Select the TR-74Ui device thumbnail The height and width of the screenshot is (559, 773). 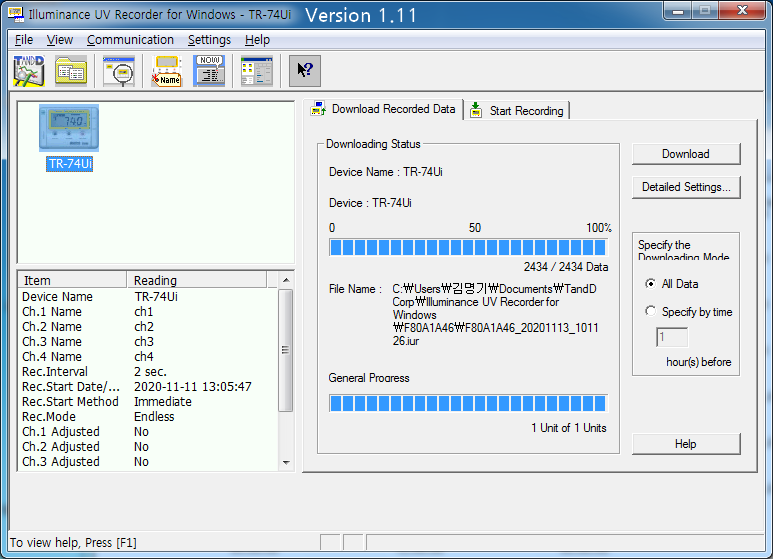[69, 128]
